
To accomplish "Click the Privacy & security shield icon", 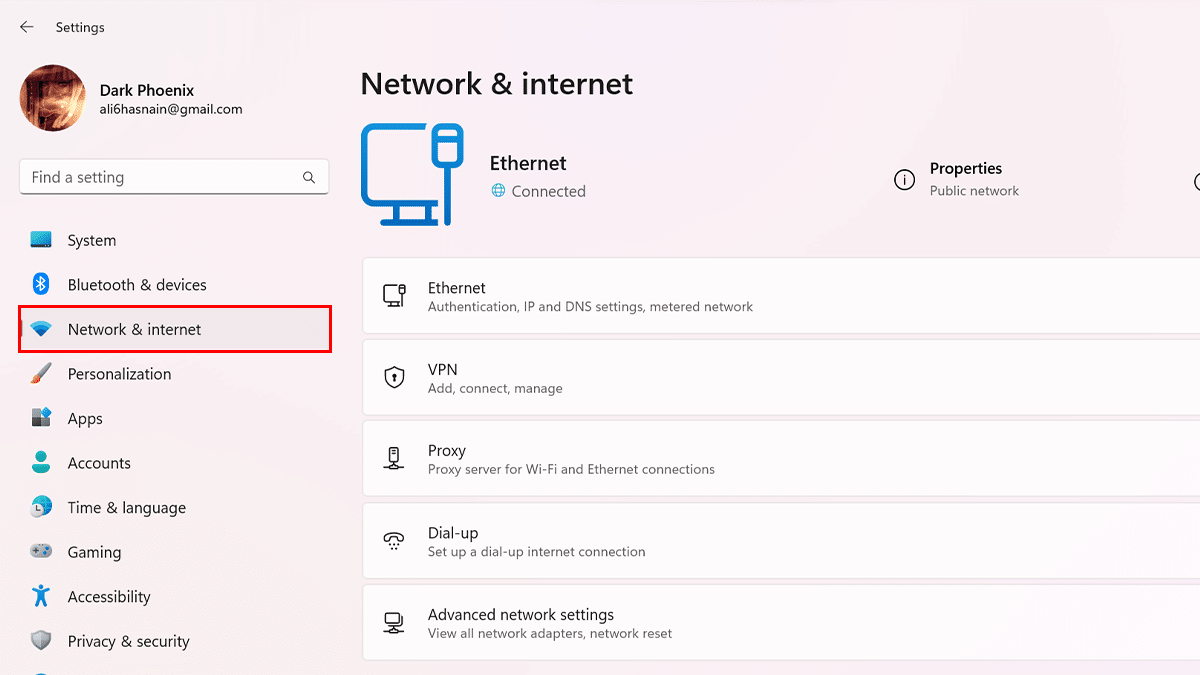I will (41, 641).
